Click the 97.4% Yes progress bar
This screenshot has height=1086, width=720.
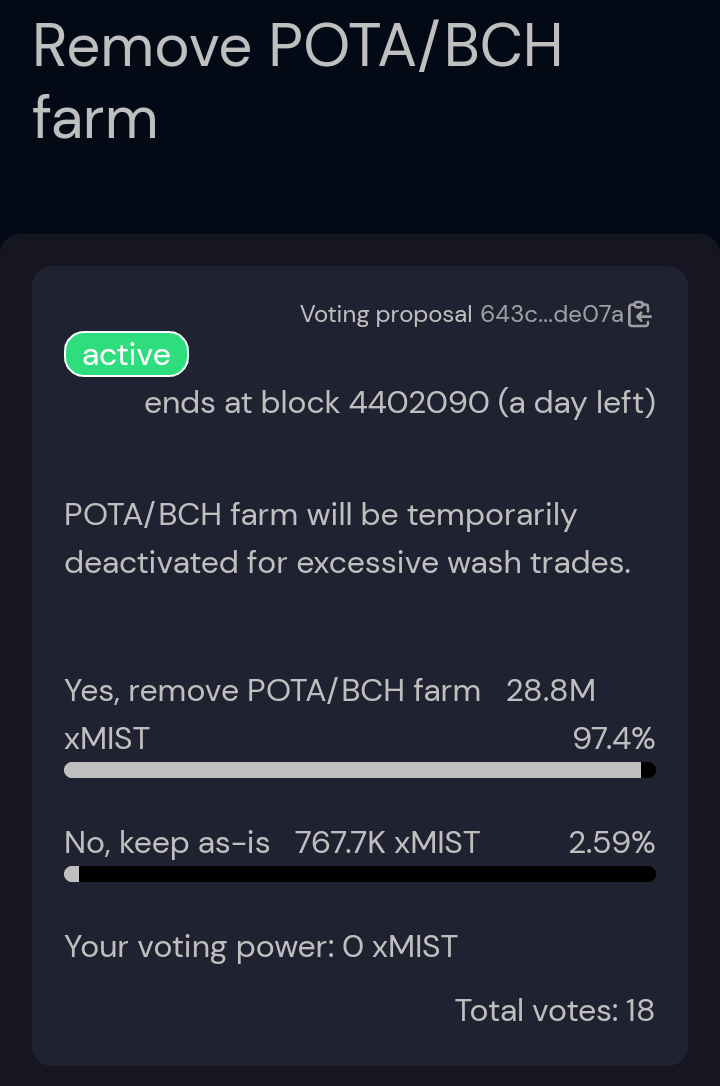(x=359, y=770)
